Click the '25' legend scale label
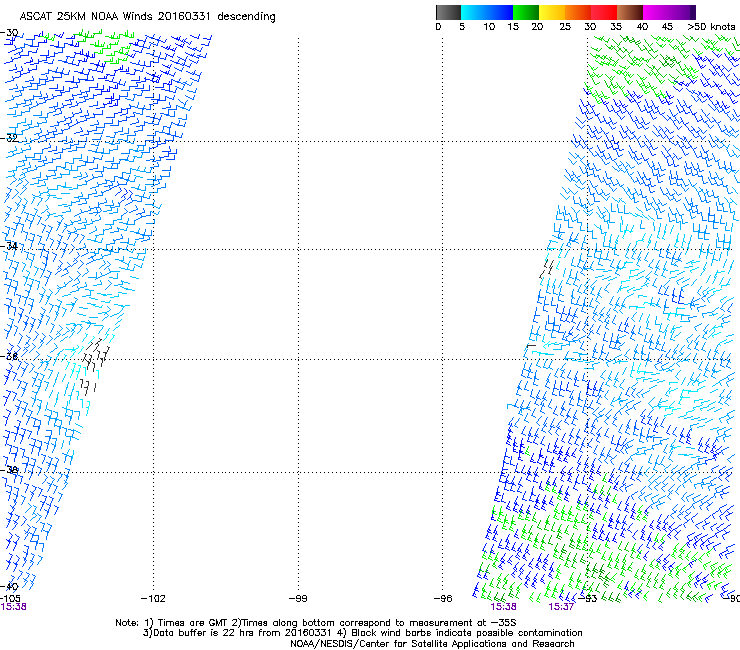The width and height of the screenshot is (740, 650). tap(565, 27)
